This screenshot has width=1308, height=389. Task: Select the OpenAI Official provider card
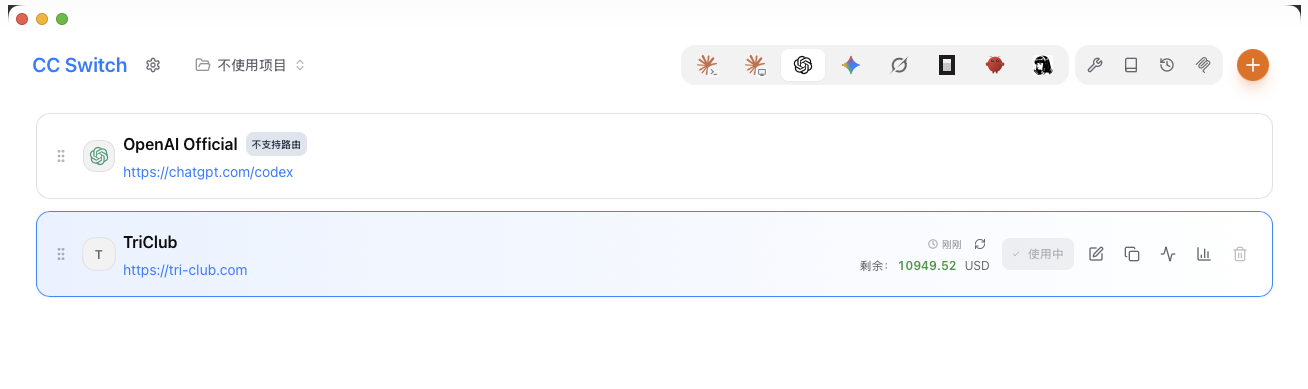coord(654,156)
